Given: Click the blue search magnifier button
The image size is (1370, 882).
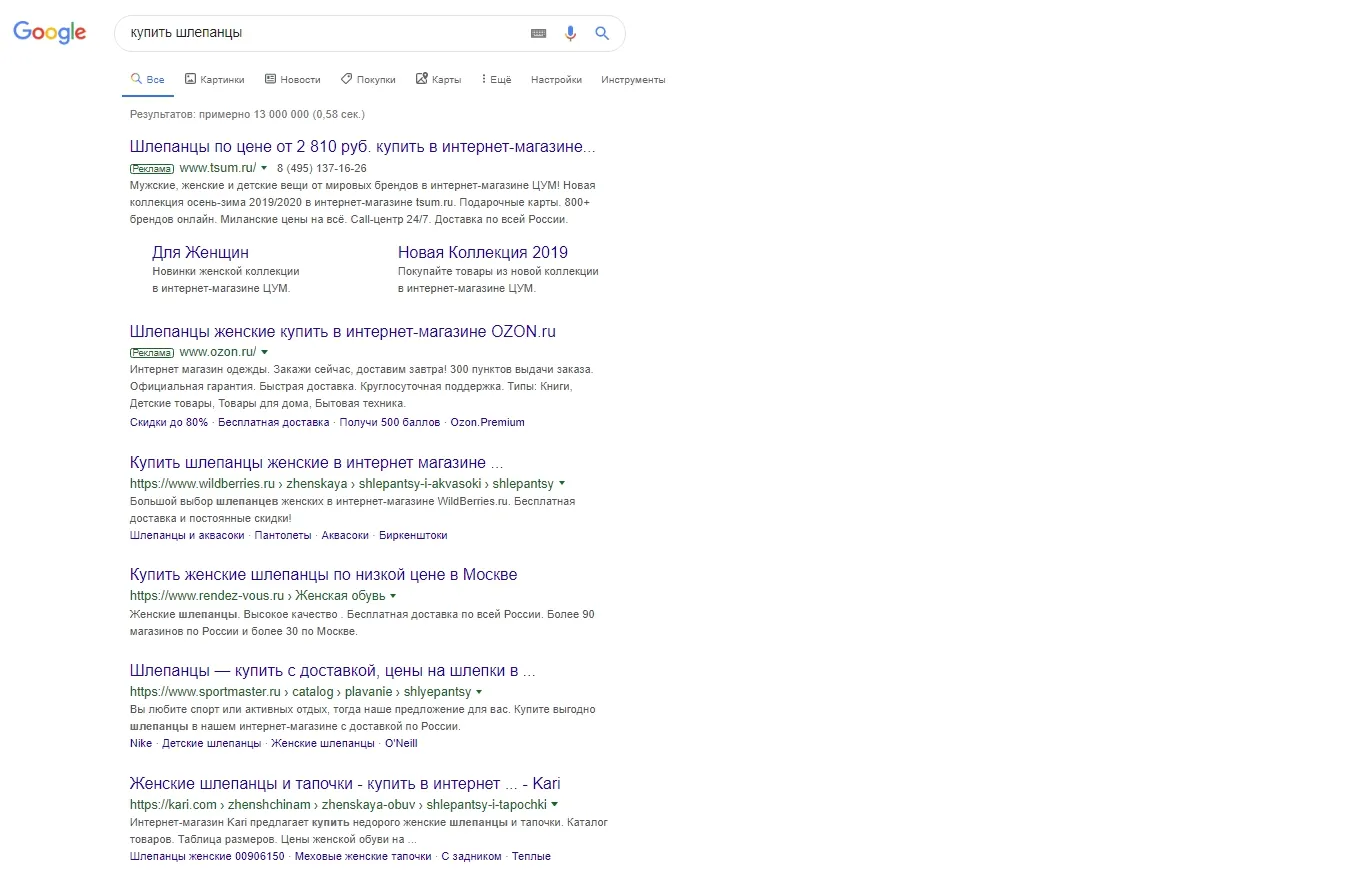Looking at the screenshot, I should coord(602,33).
